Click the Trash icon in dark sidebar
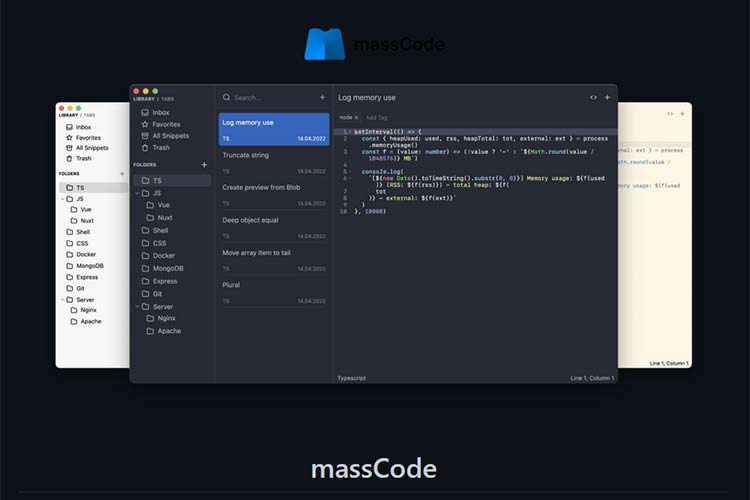 pyautogui.click(x=144, y=147)
